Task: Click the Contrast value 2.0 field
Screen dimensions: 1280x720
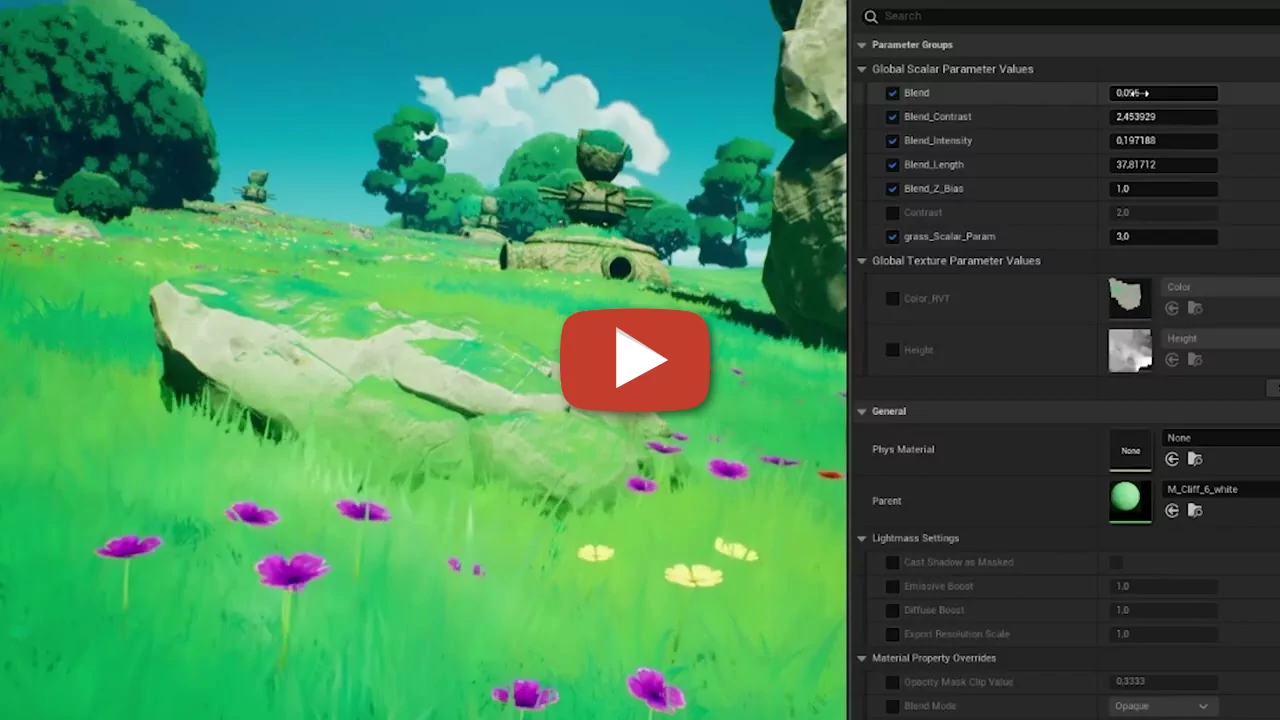Action: pyautogui.click(x=1164, y=213)
